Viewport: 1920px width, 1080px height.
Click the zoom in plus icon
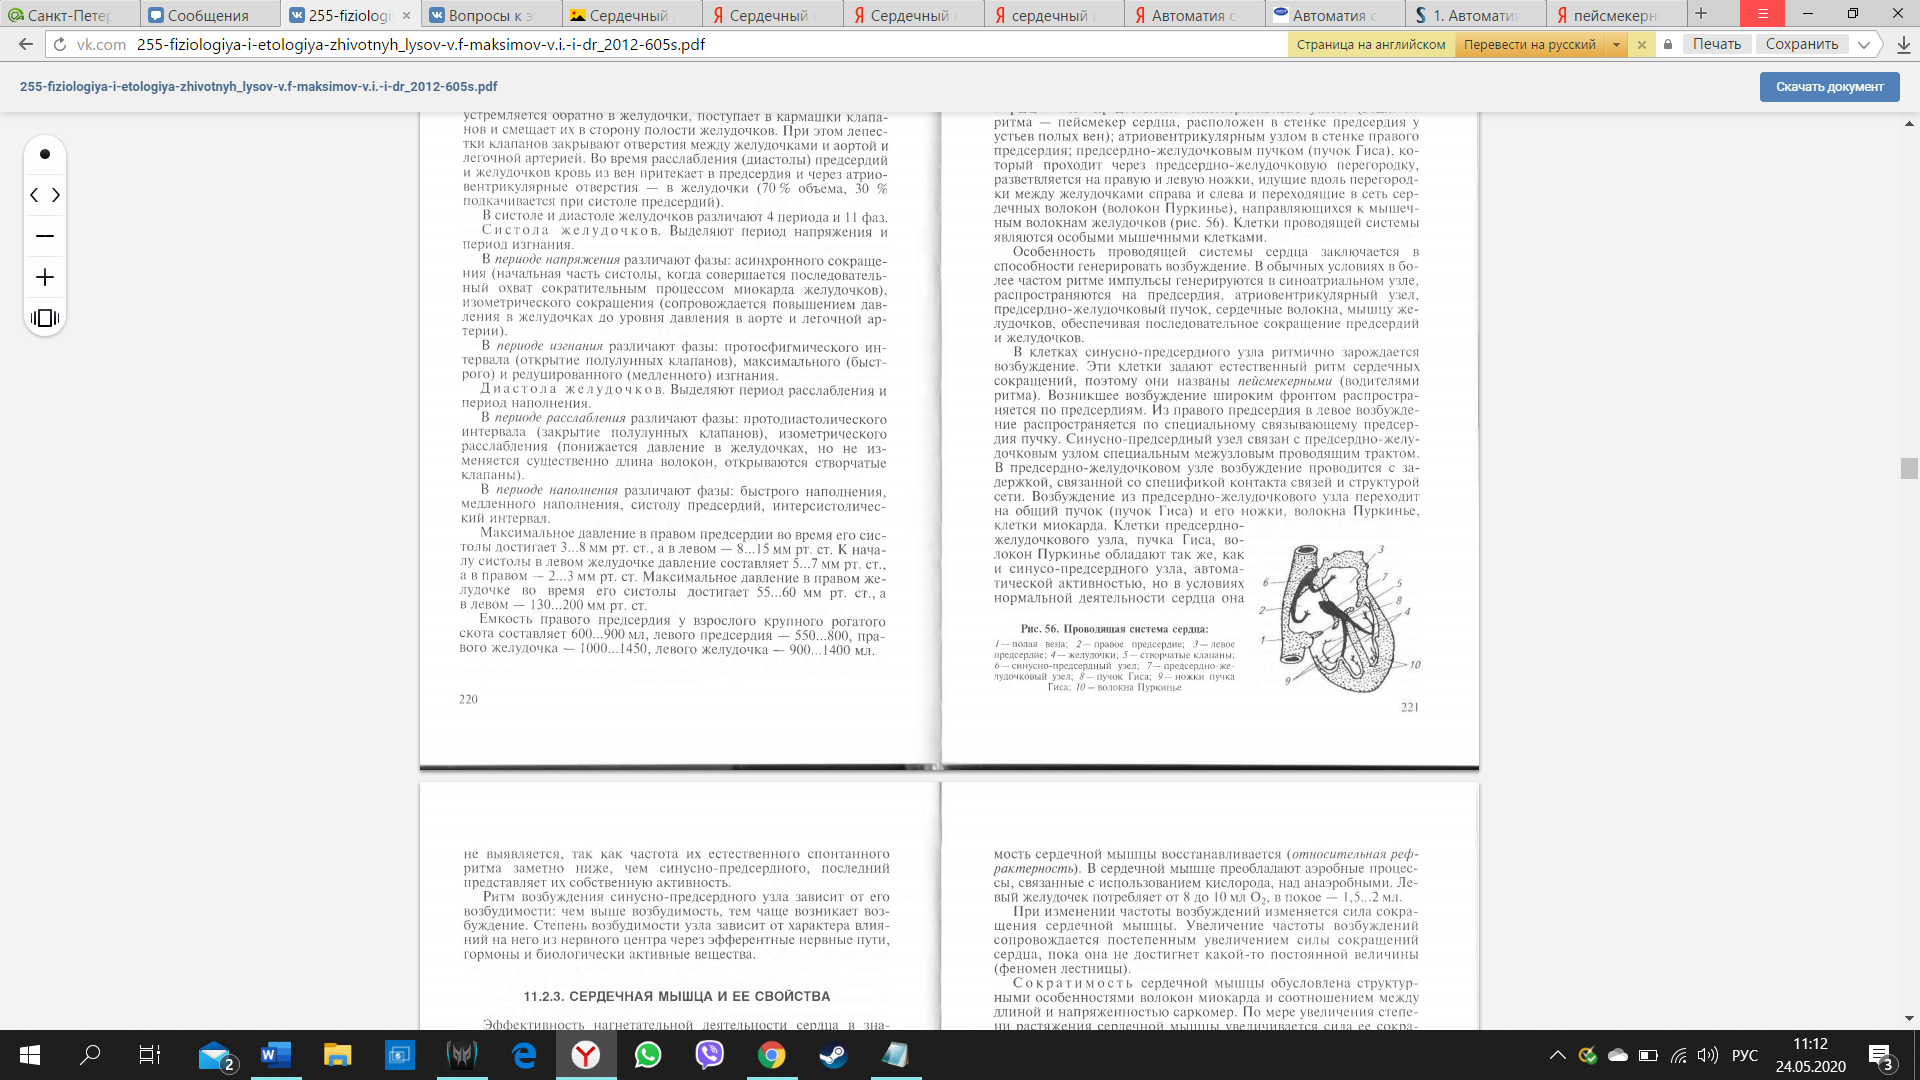pos(44,277)
